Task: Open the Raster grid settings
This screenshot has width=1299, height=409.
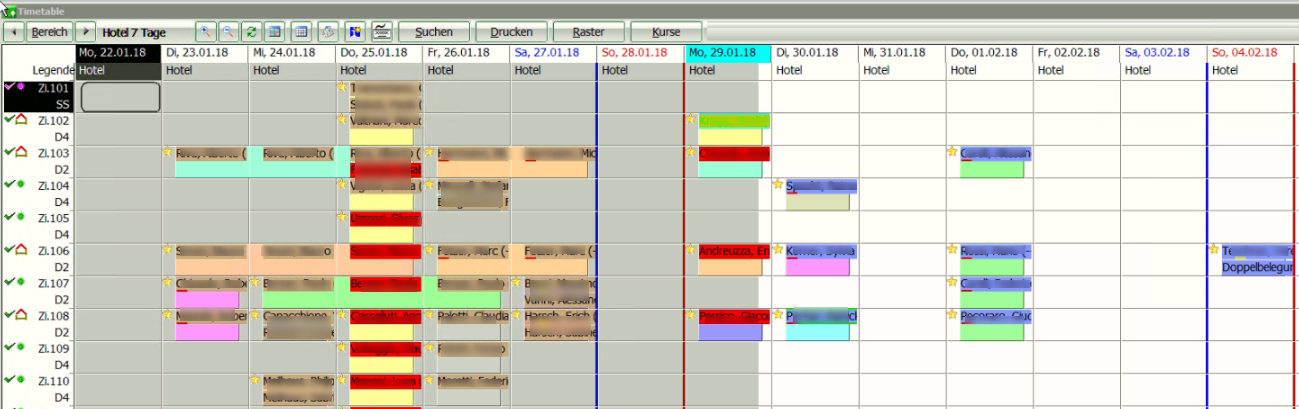Action: (588, 32)
